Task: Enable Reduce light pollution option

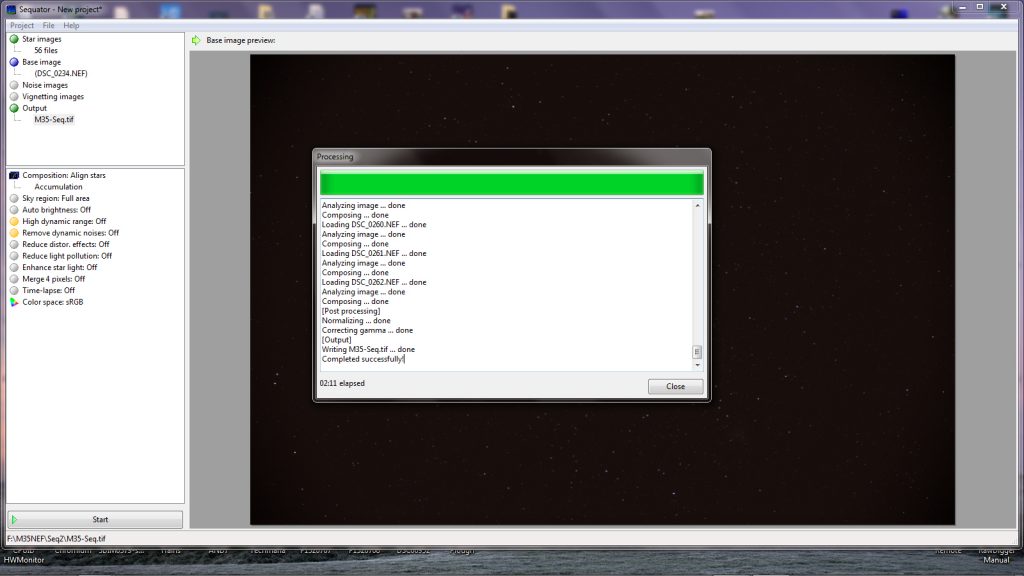Action: tap(66, 256)
